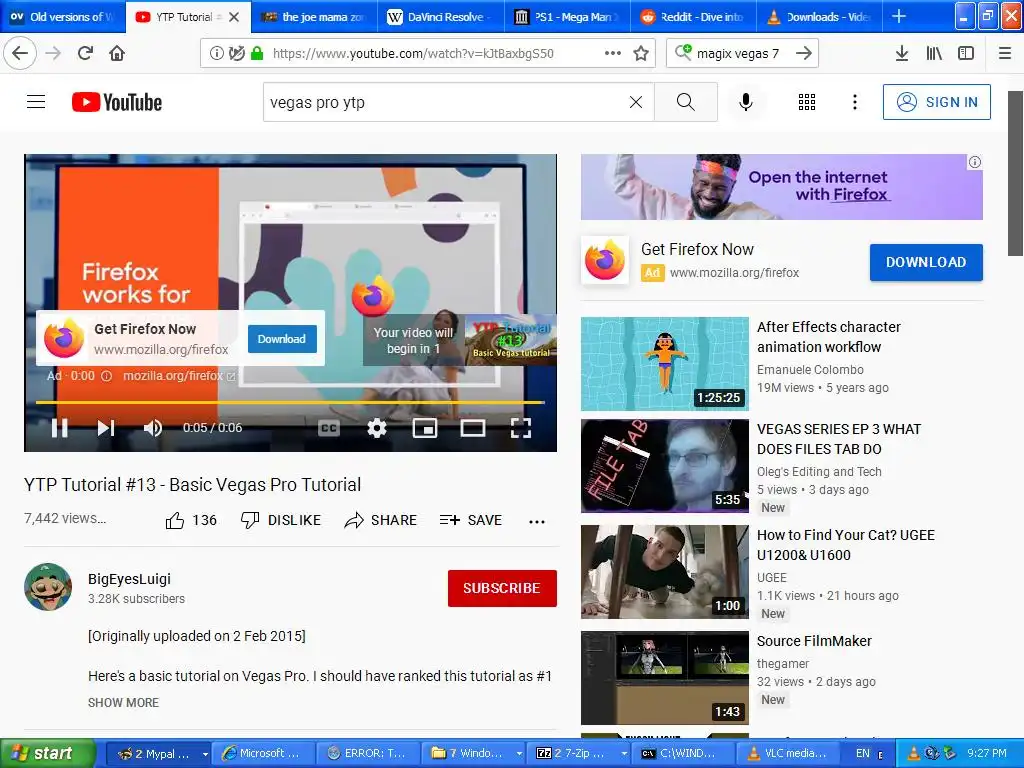The width and height of the screenshot is (1024, 768).
Task: Reload the current page
Action: pyautogui.click(x=86, y=53)
